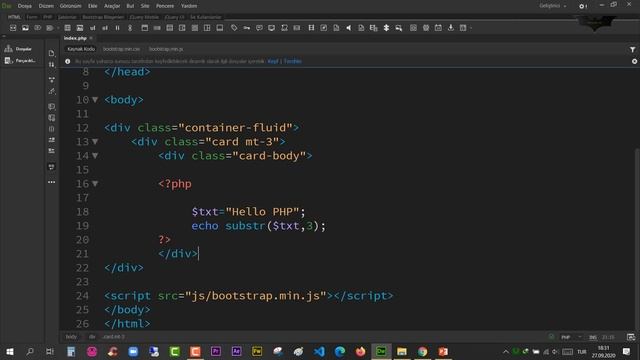This screenshot has width=640, height=360.
Task: Open the Pencere menu
Action: tap(164, 6)
